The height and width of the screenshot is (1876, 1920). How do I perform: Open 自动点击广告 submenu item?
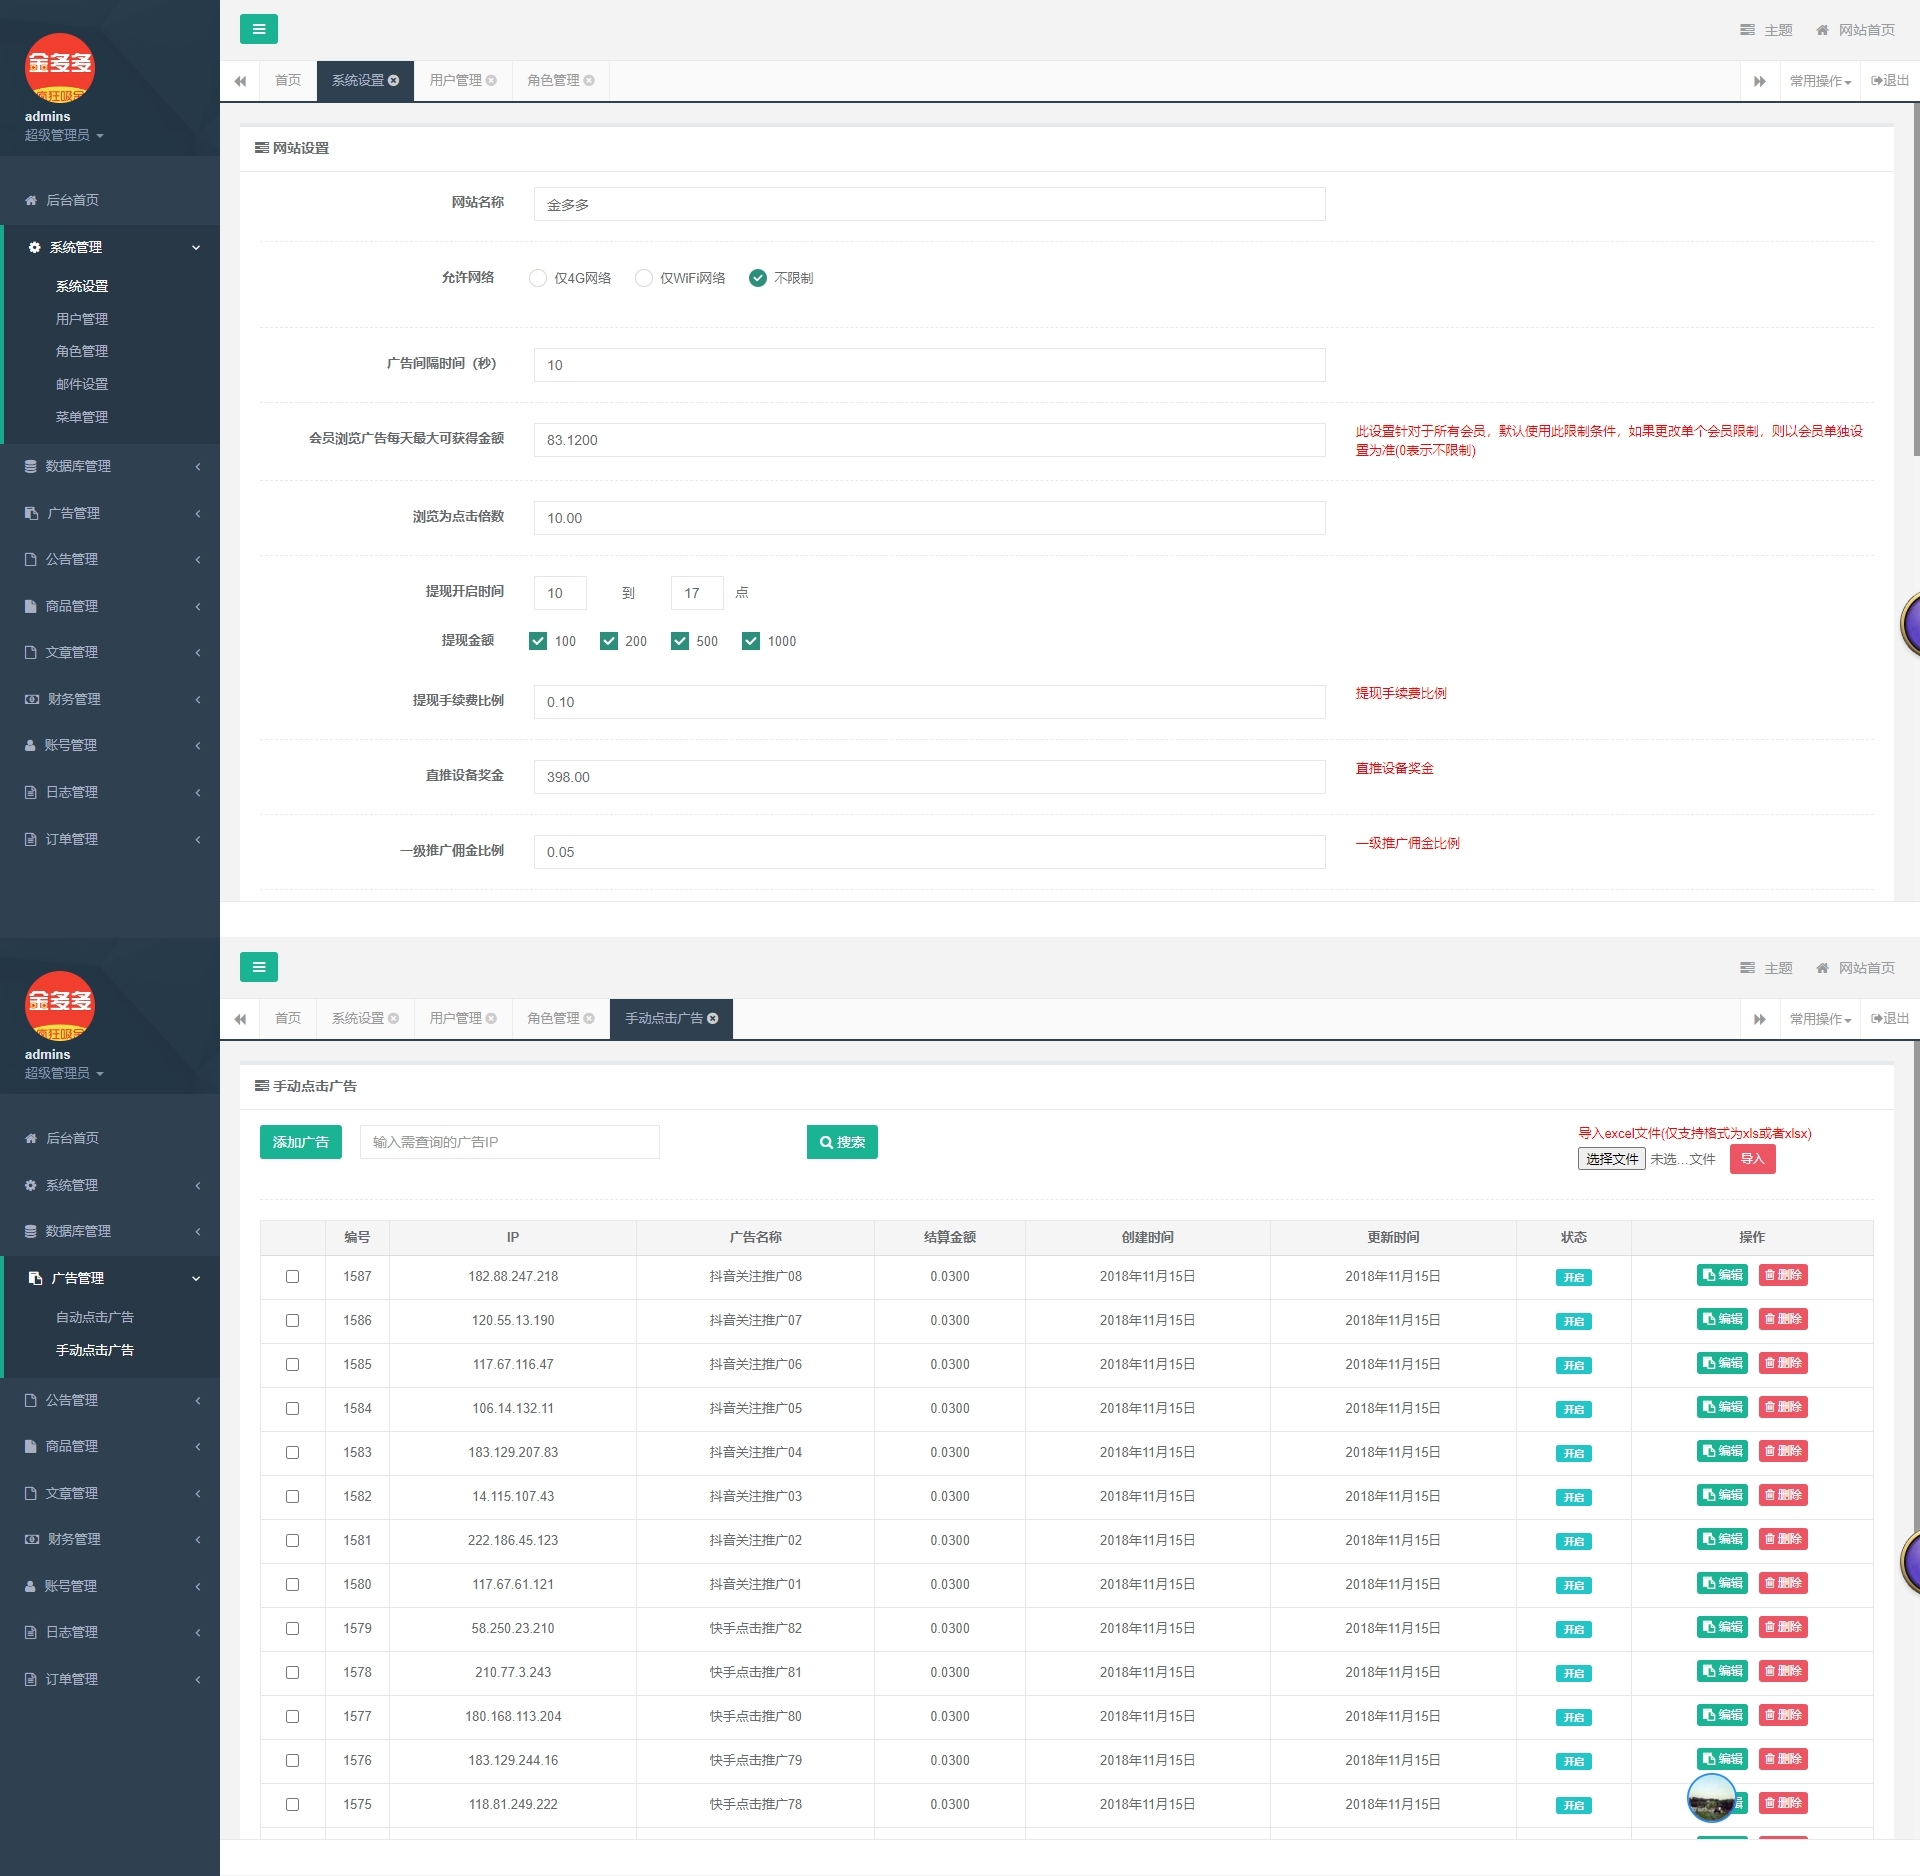[95, 1317]
